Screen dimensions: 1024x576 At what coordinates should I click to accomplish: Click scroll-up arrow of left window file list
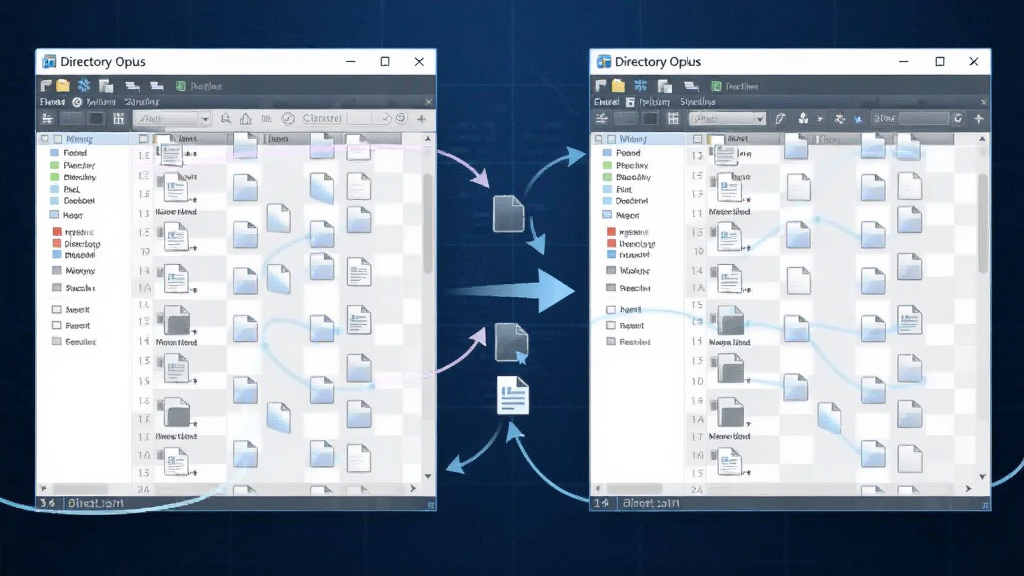point(428,138)
